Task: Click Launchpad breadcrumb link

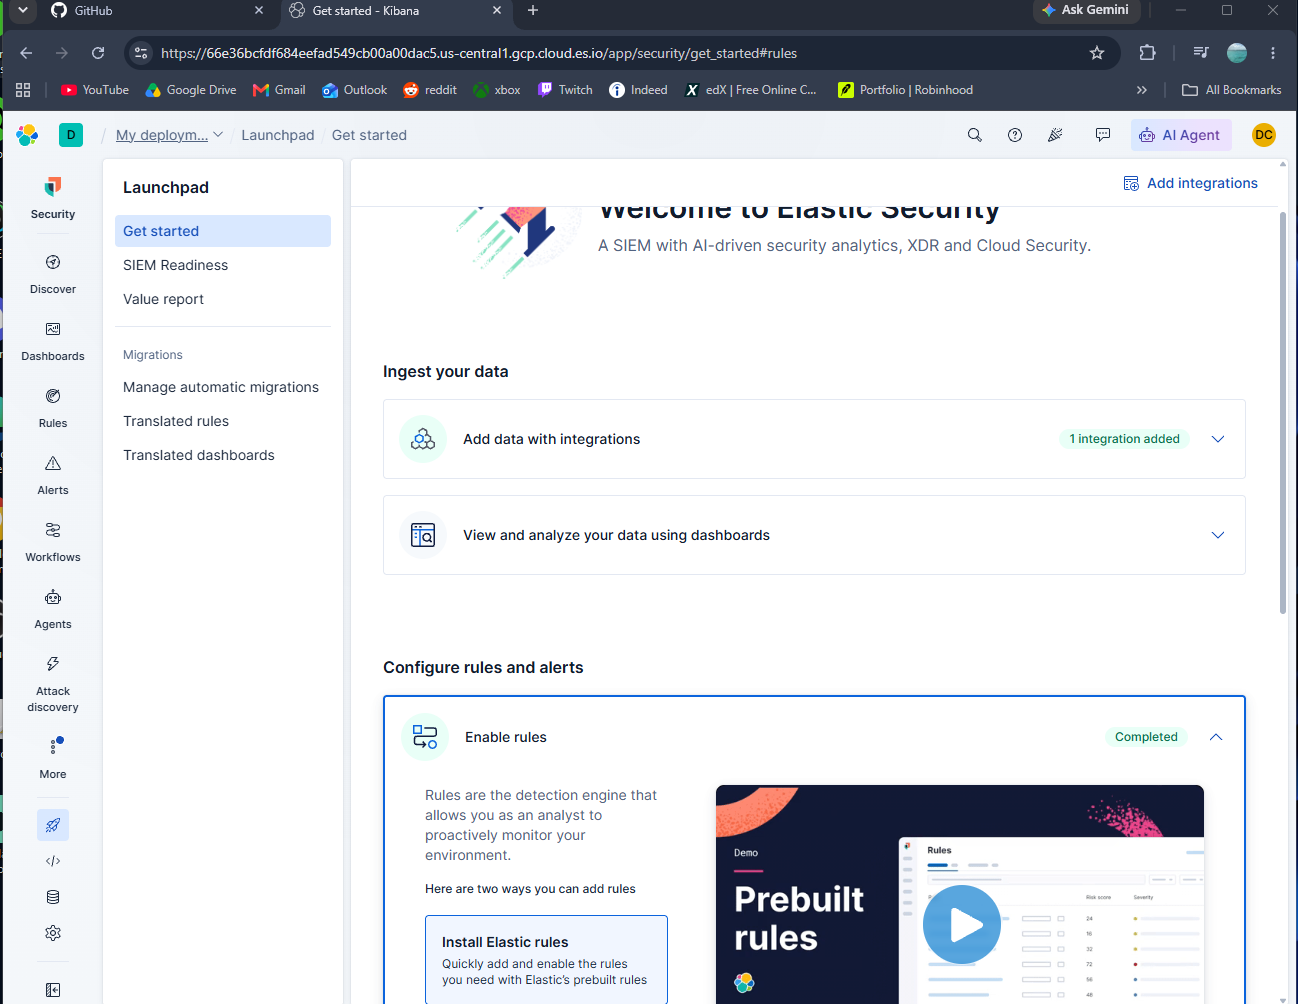Action: [x=278, y=135]
